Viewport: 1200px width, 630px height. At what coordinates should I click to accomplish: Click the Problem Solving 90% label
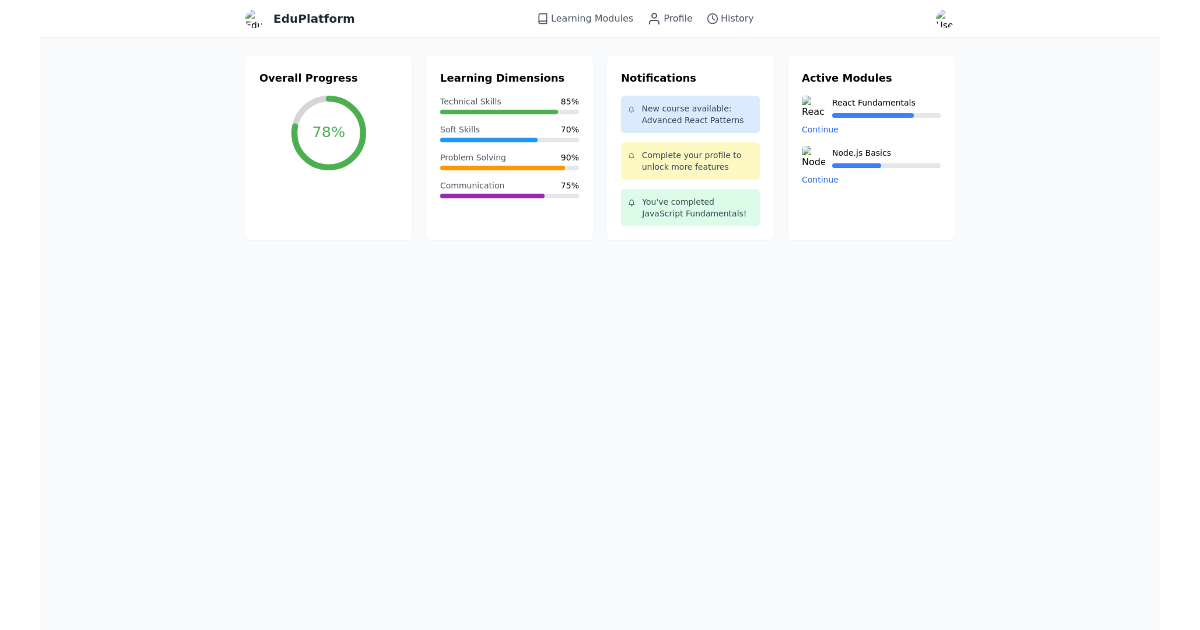coord(570,157)
